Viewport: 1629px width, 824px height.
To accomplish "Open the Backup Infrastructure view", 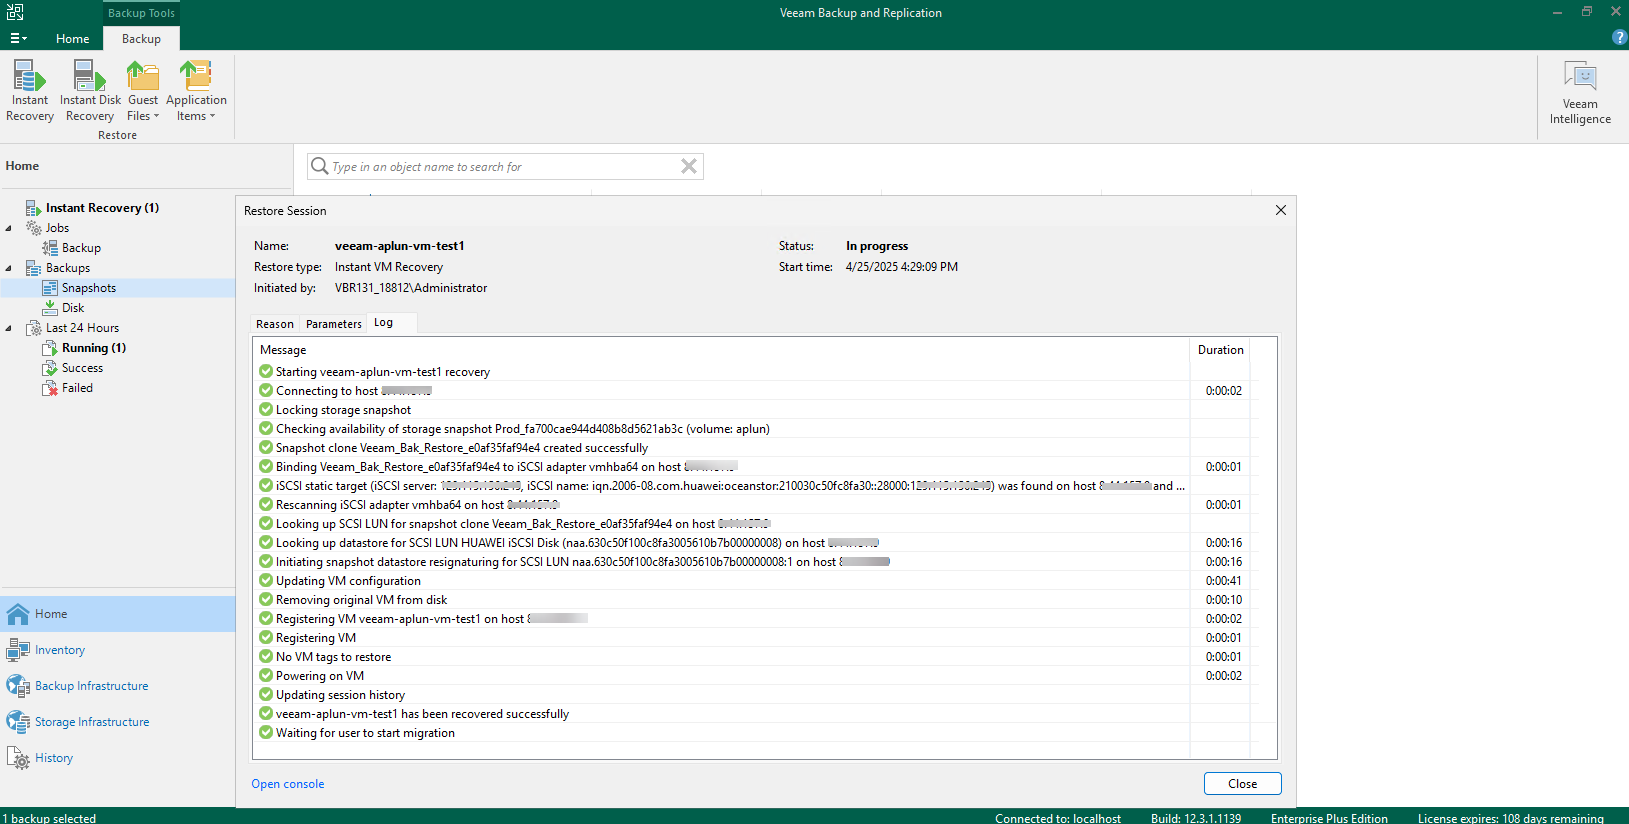I will pos(118,686).
